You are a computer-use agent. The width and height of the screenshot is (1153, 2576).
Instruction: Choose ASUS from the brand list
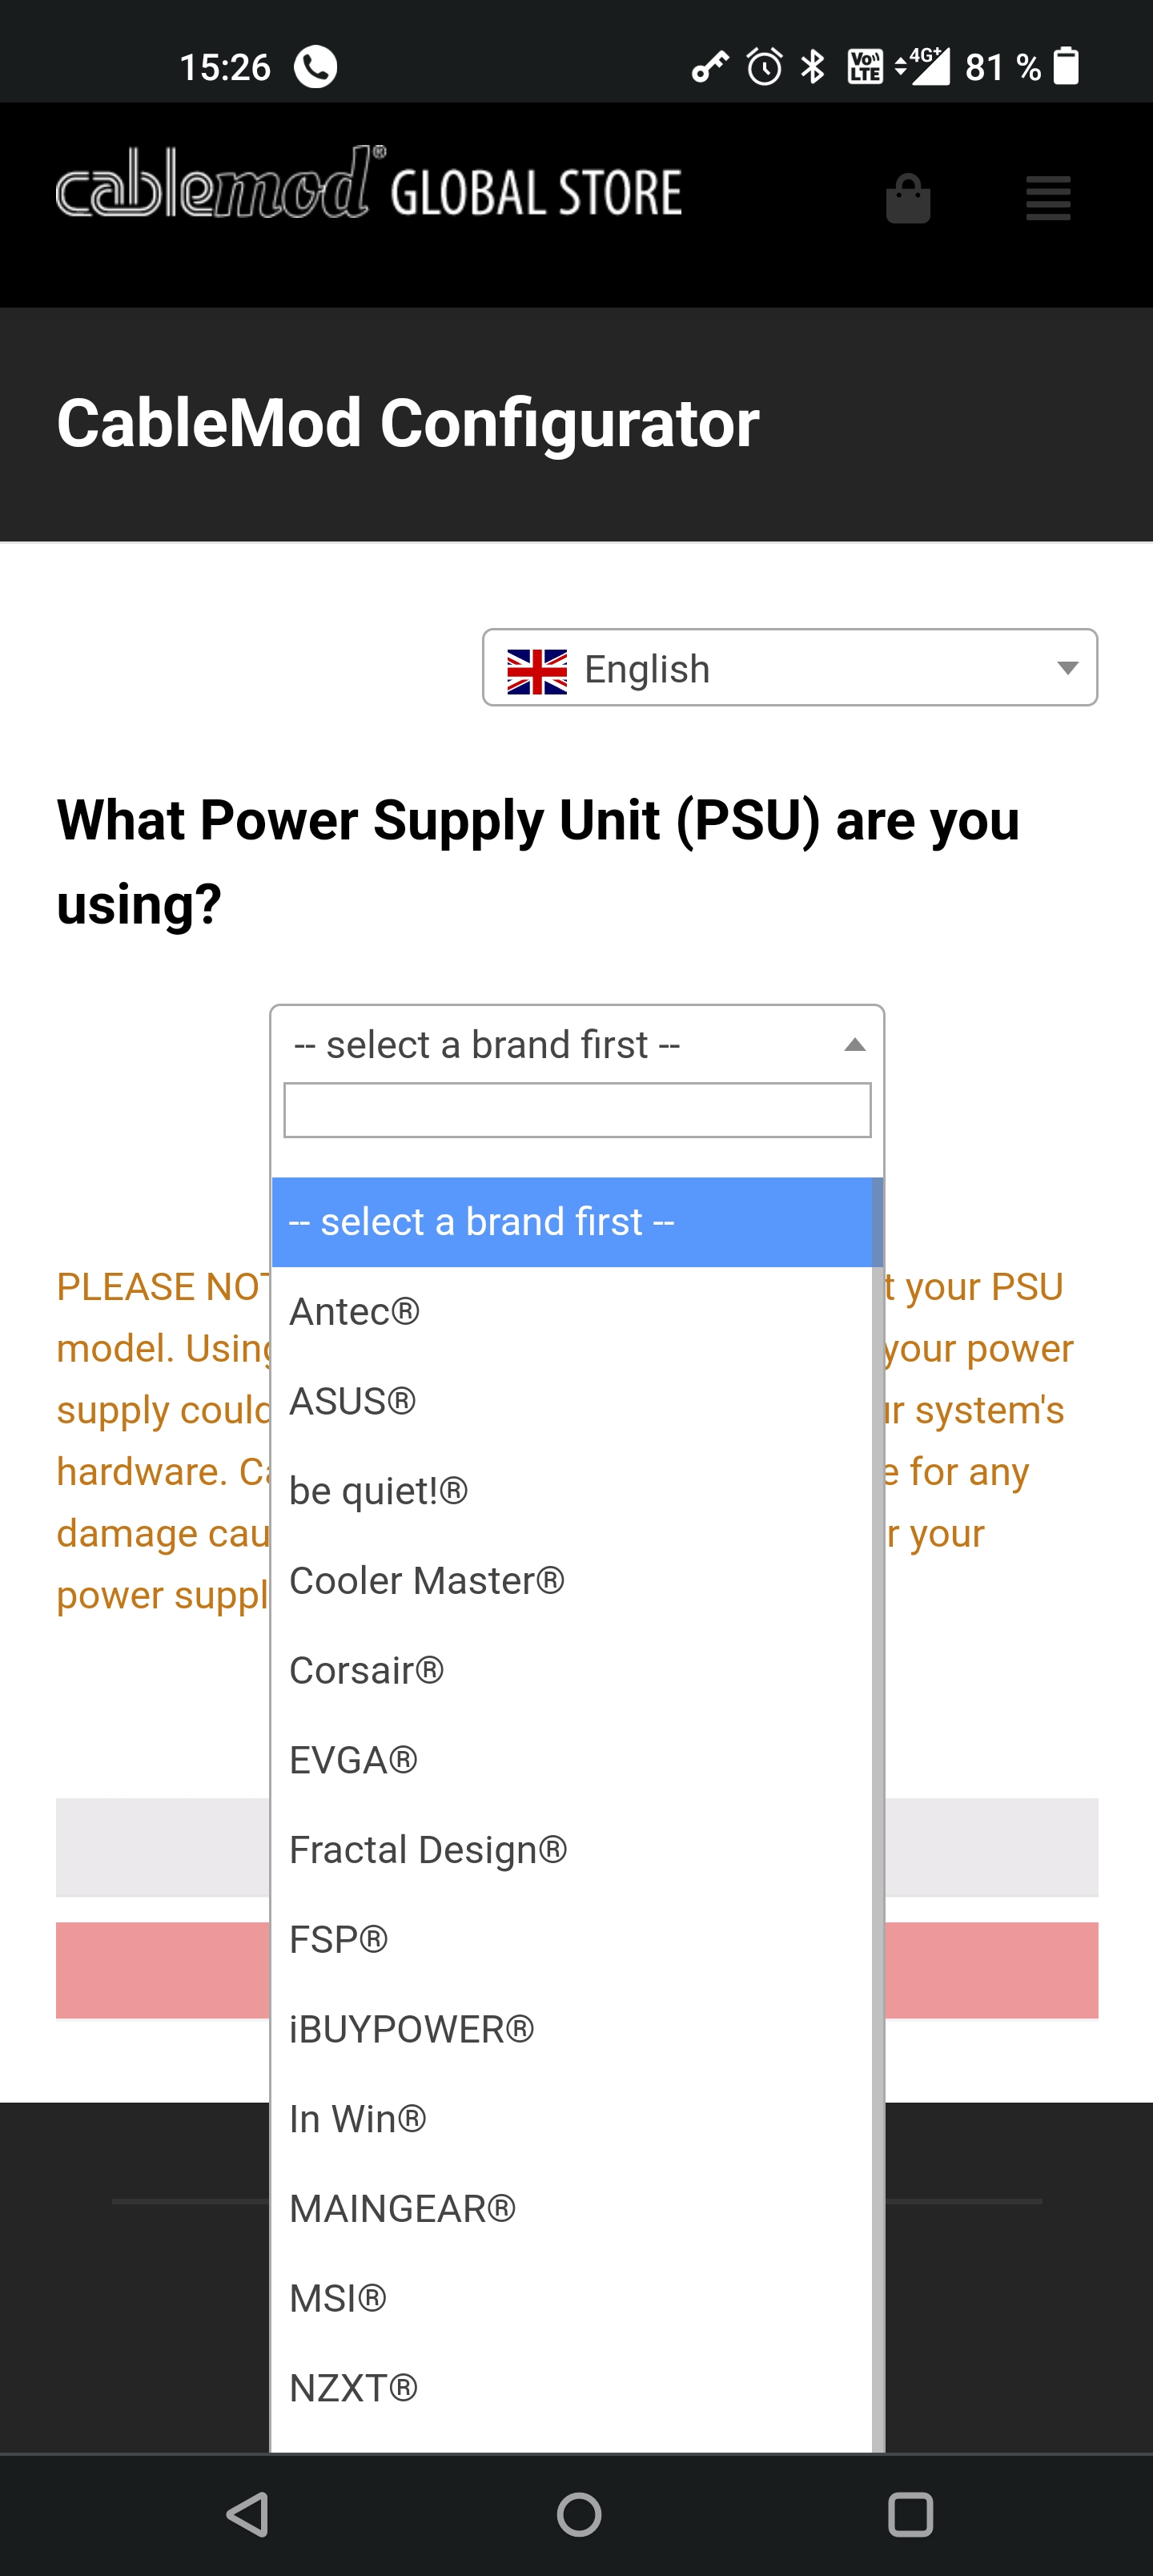tap(352, 1401)
